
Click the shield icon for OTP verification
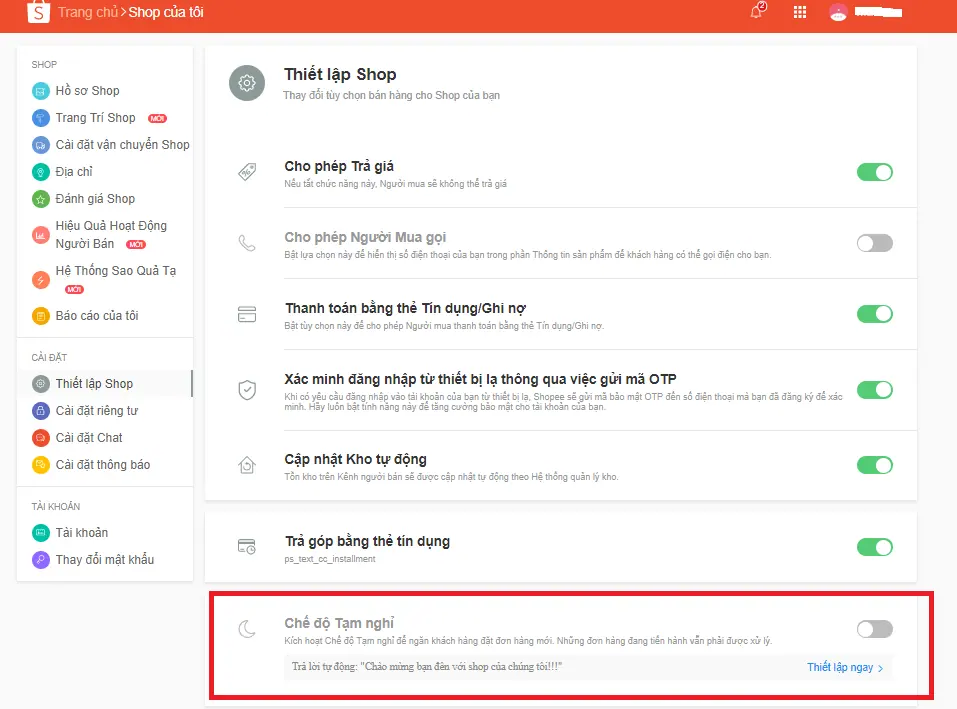(247, 390)
